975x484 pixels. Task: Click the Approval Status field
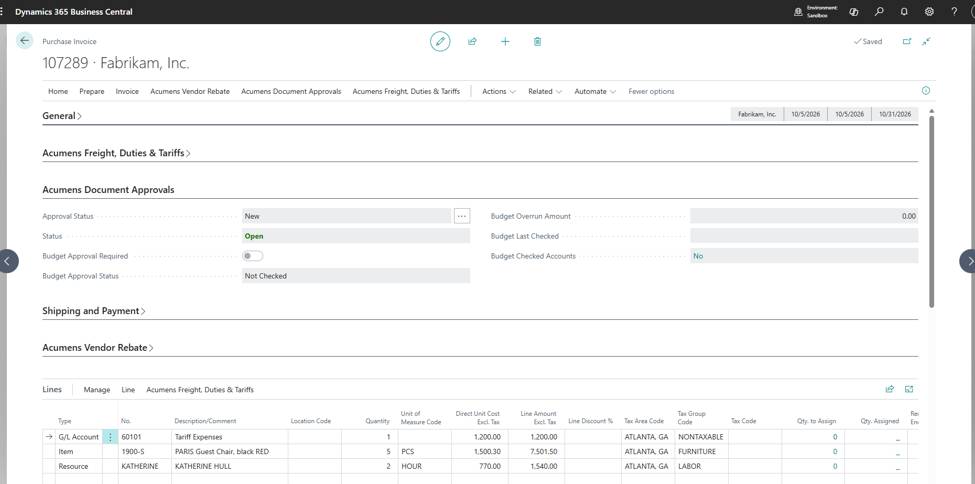point(346,216)
